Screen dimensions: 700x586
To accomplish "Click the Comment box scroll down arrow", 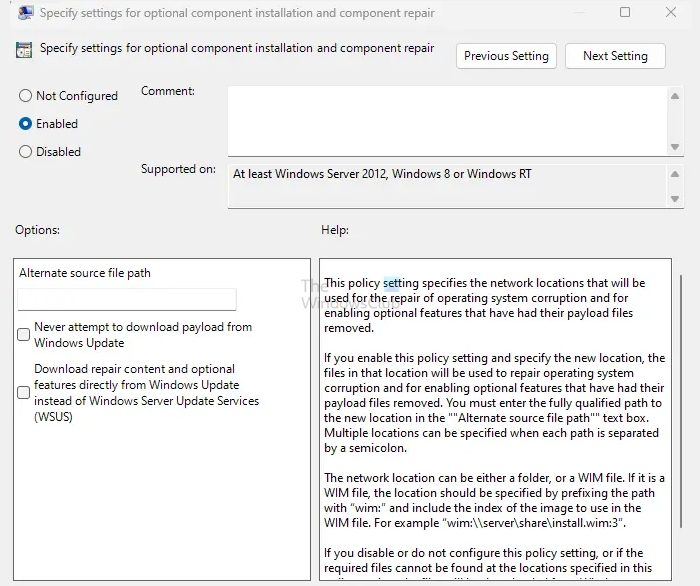I will pos(674,146).
